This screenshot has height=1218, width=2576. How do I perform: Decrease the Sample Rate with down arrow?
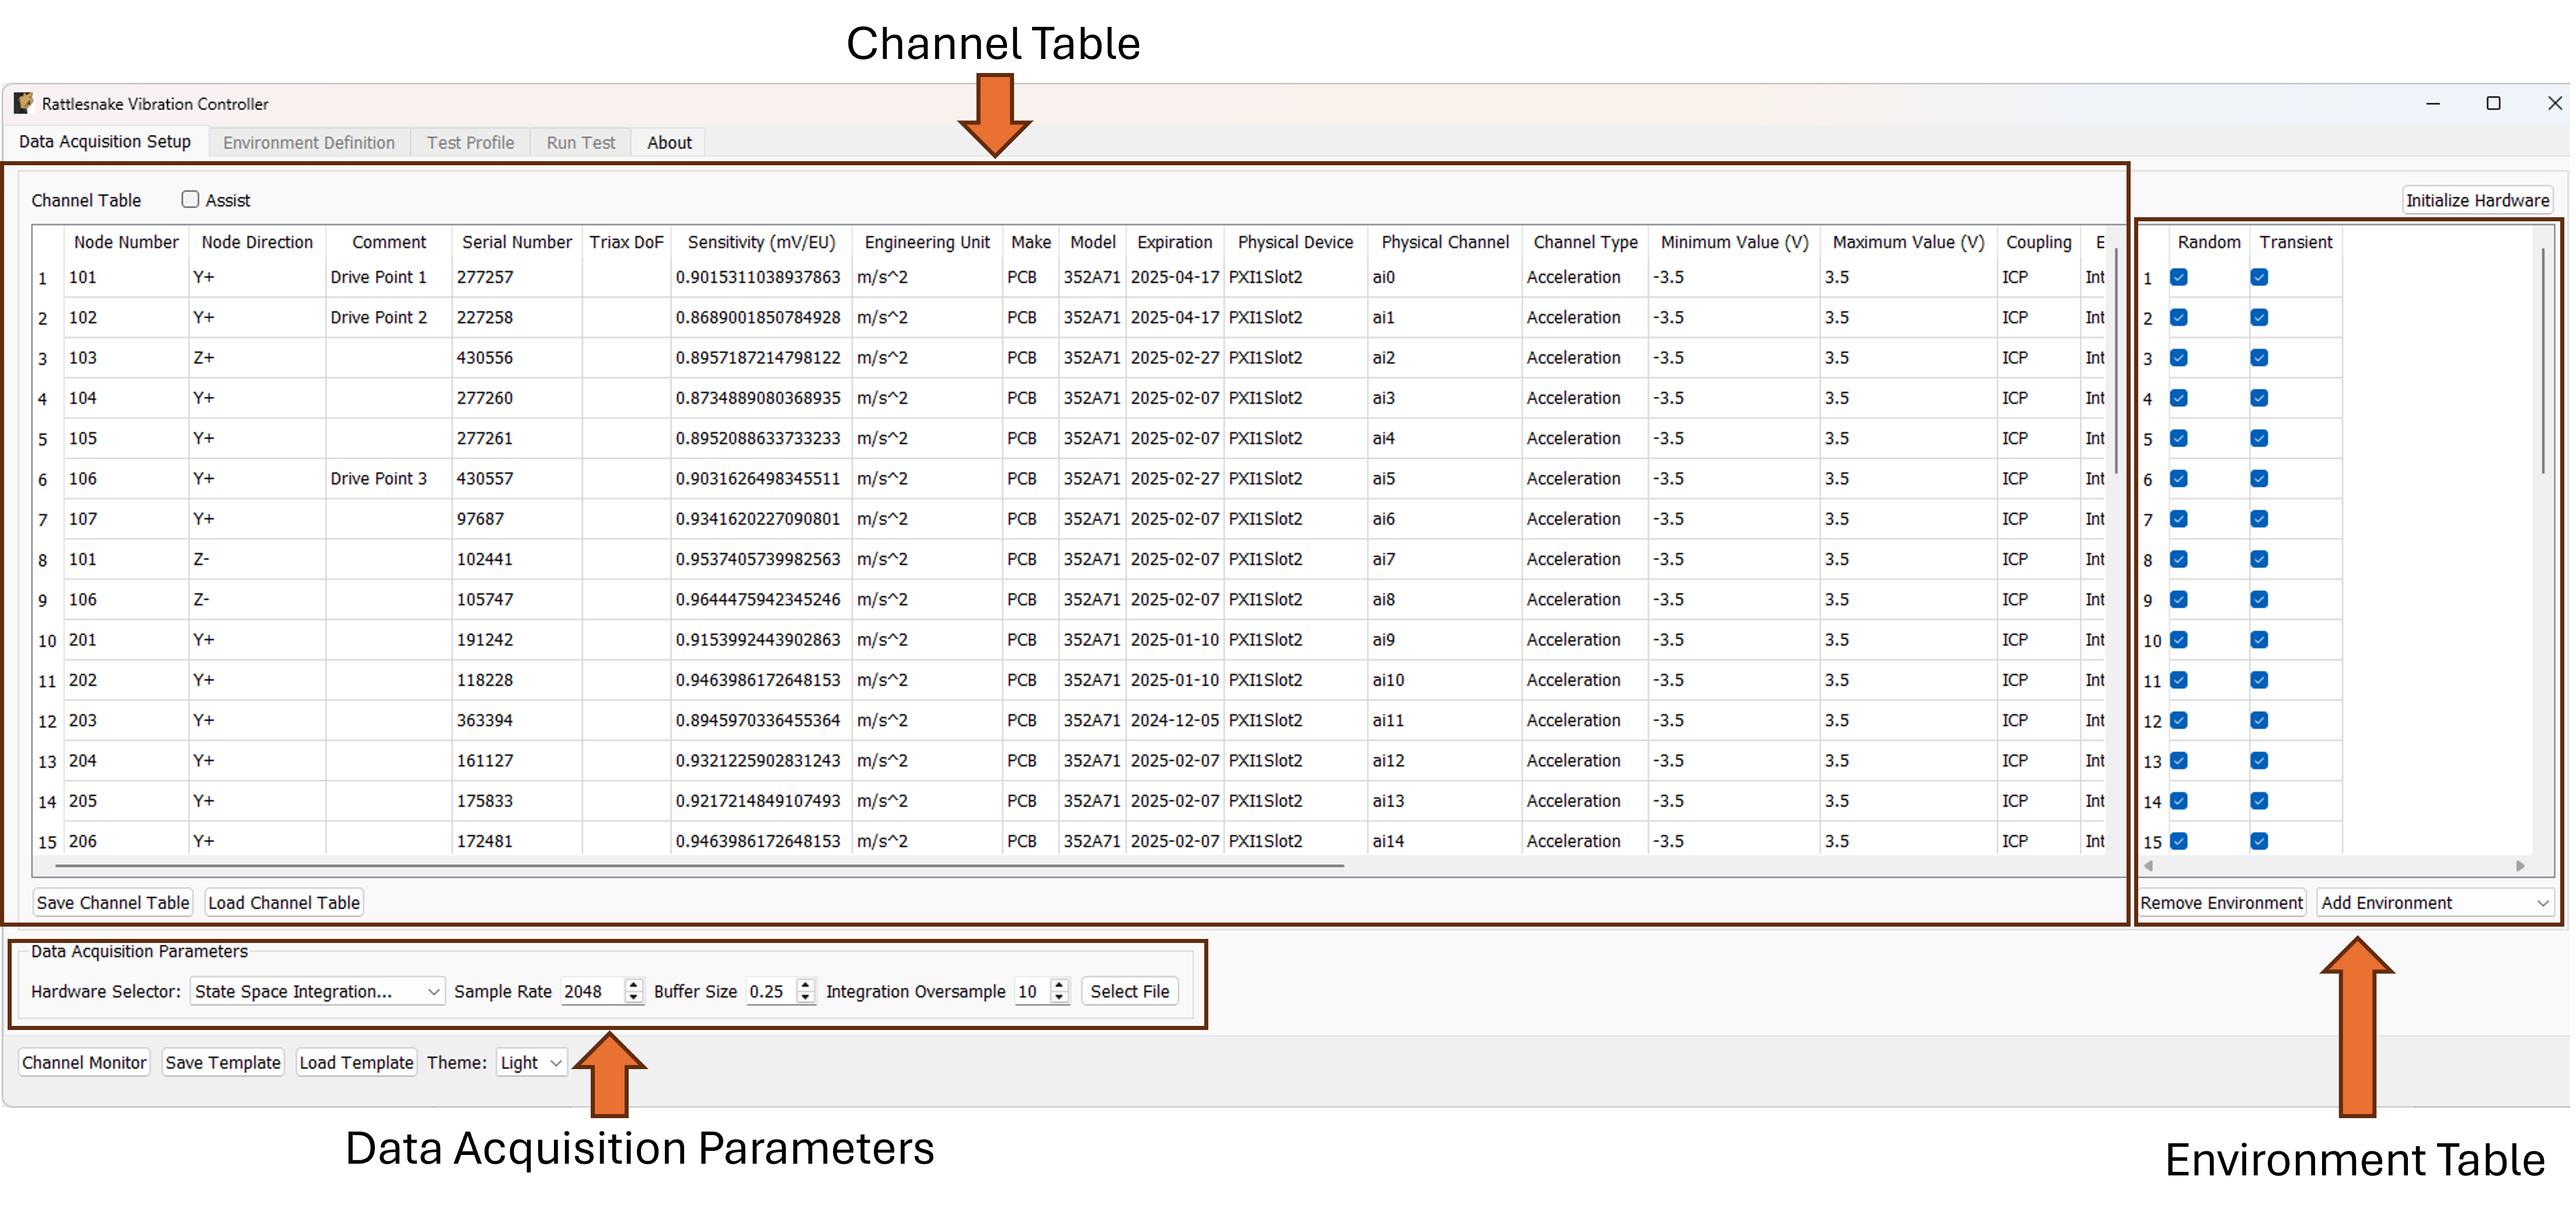pyautogui.click(x=633, y=998)
